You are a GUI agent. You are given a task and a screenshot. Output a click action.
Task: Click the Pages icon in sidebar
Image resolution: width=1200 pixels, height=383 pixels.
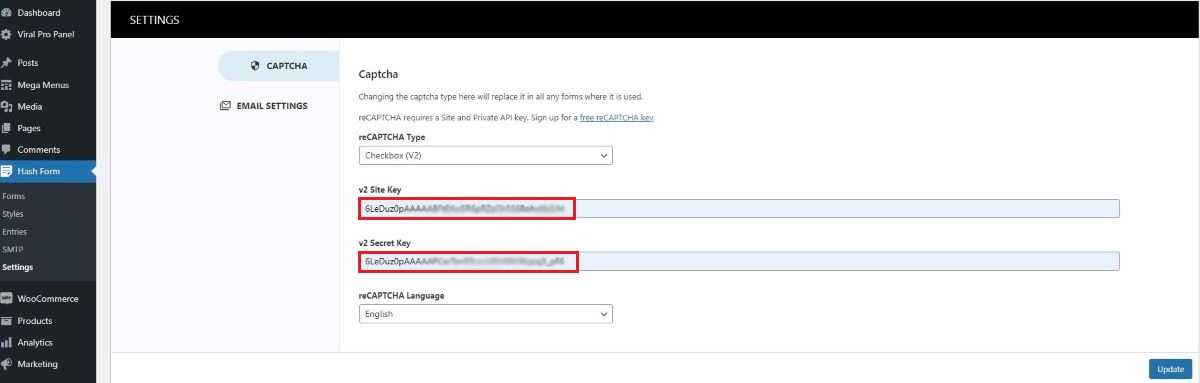pyautogui.click(x=6, y=128)
